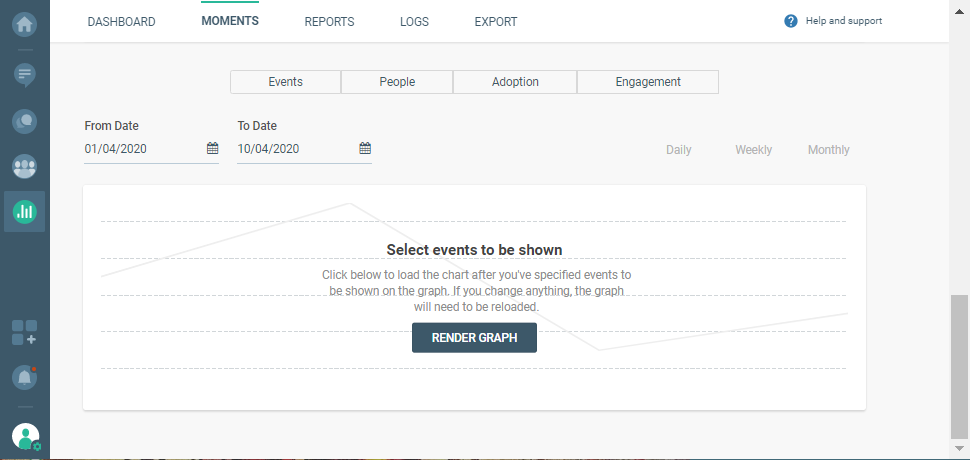Click the To Date field 10/04/2020
The image size is (970, 460).
[304, 148]
